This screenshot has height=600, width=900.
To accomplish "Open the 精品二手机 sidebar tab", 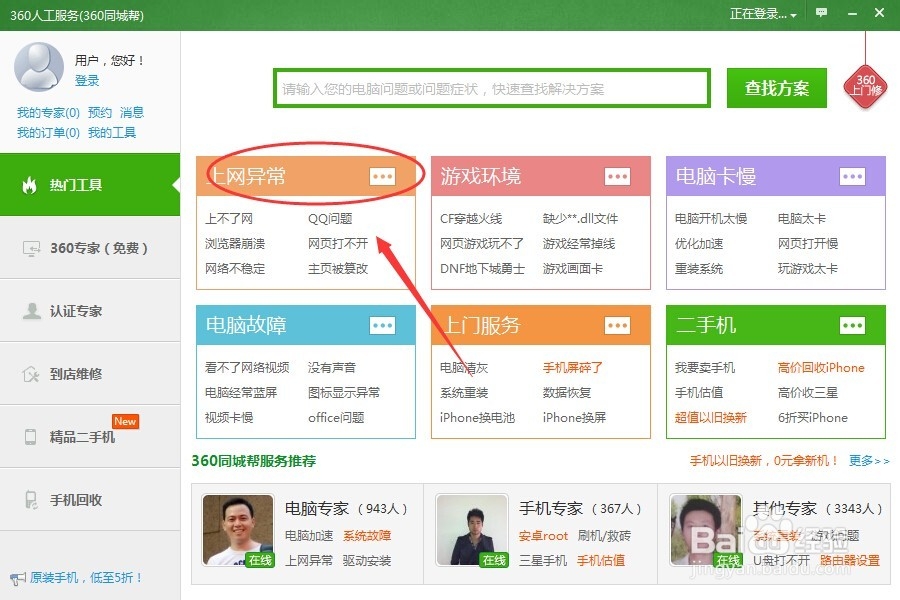I will [x=90, y=437].
